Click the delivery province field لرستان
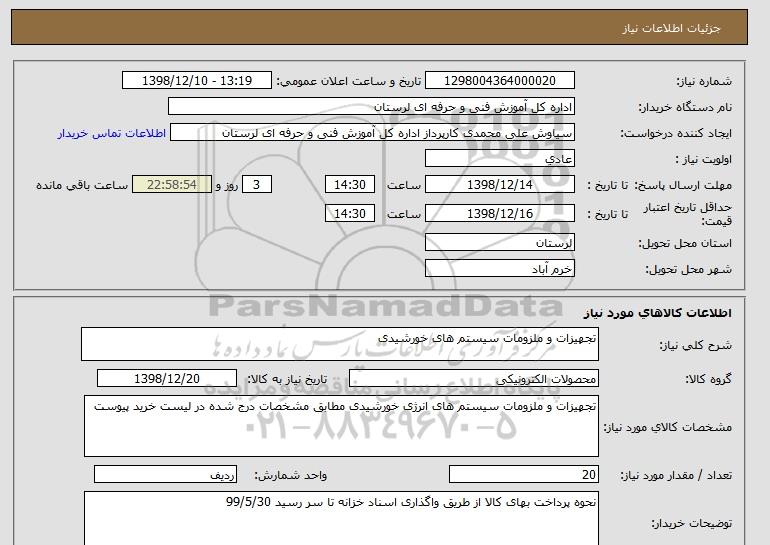This screenshot has height=545, width=770. coord(499,243)
